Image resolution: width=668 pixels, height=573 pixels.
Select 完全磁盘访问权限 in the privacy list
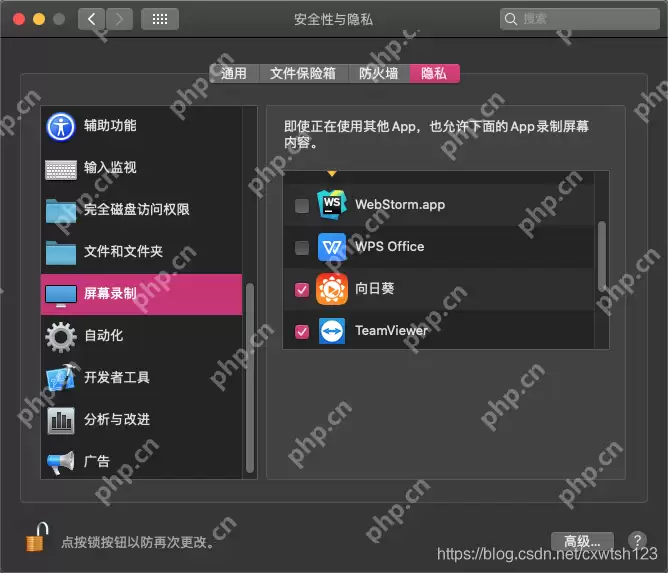141,210
